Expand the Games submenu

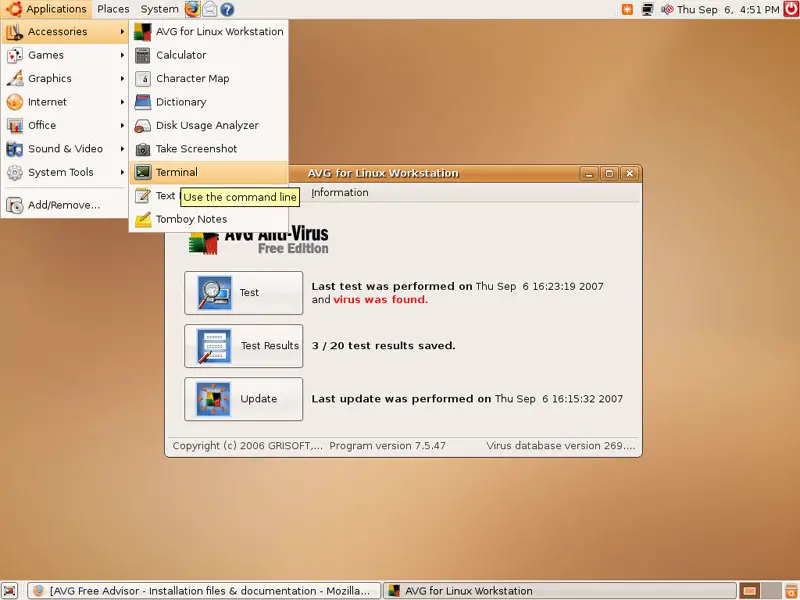pos(65,55)
